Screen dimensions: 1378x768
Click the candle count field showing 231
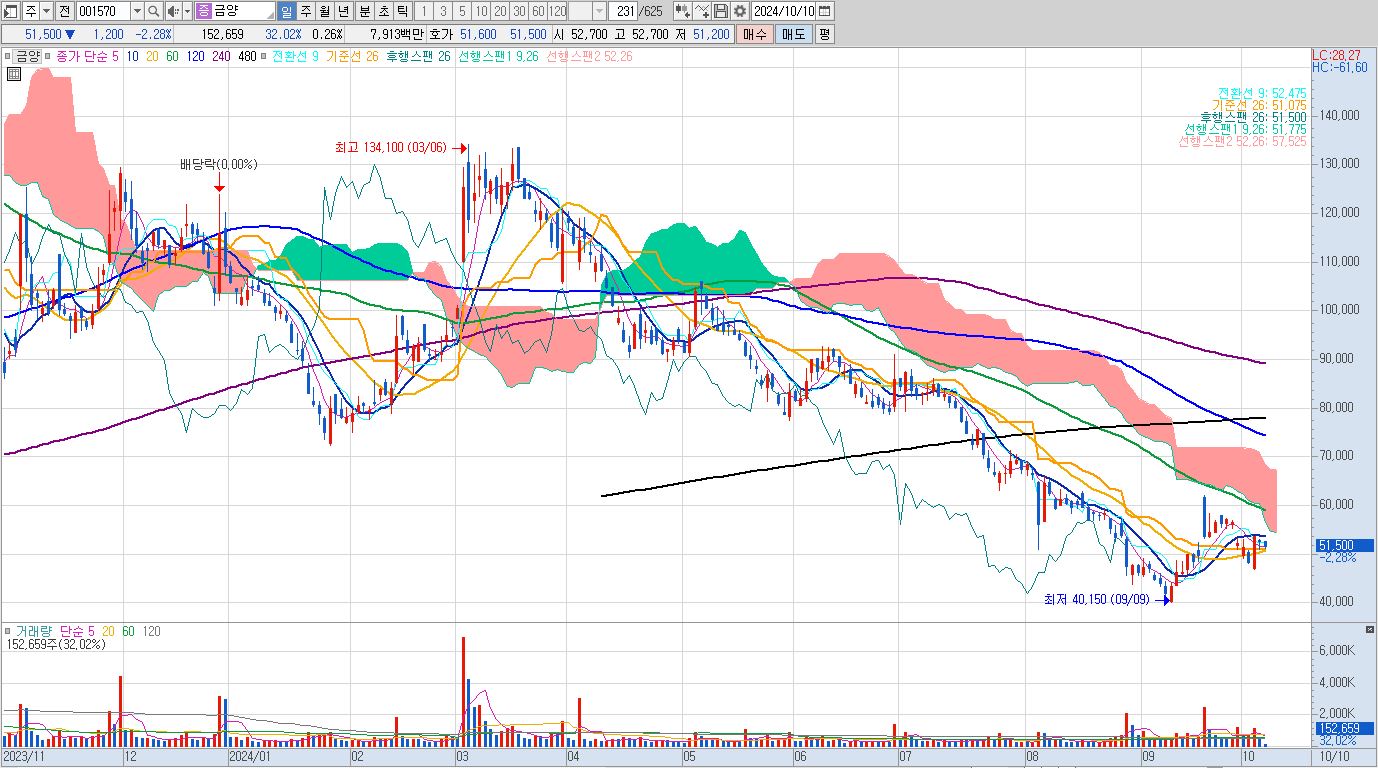tap(624, 11)
